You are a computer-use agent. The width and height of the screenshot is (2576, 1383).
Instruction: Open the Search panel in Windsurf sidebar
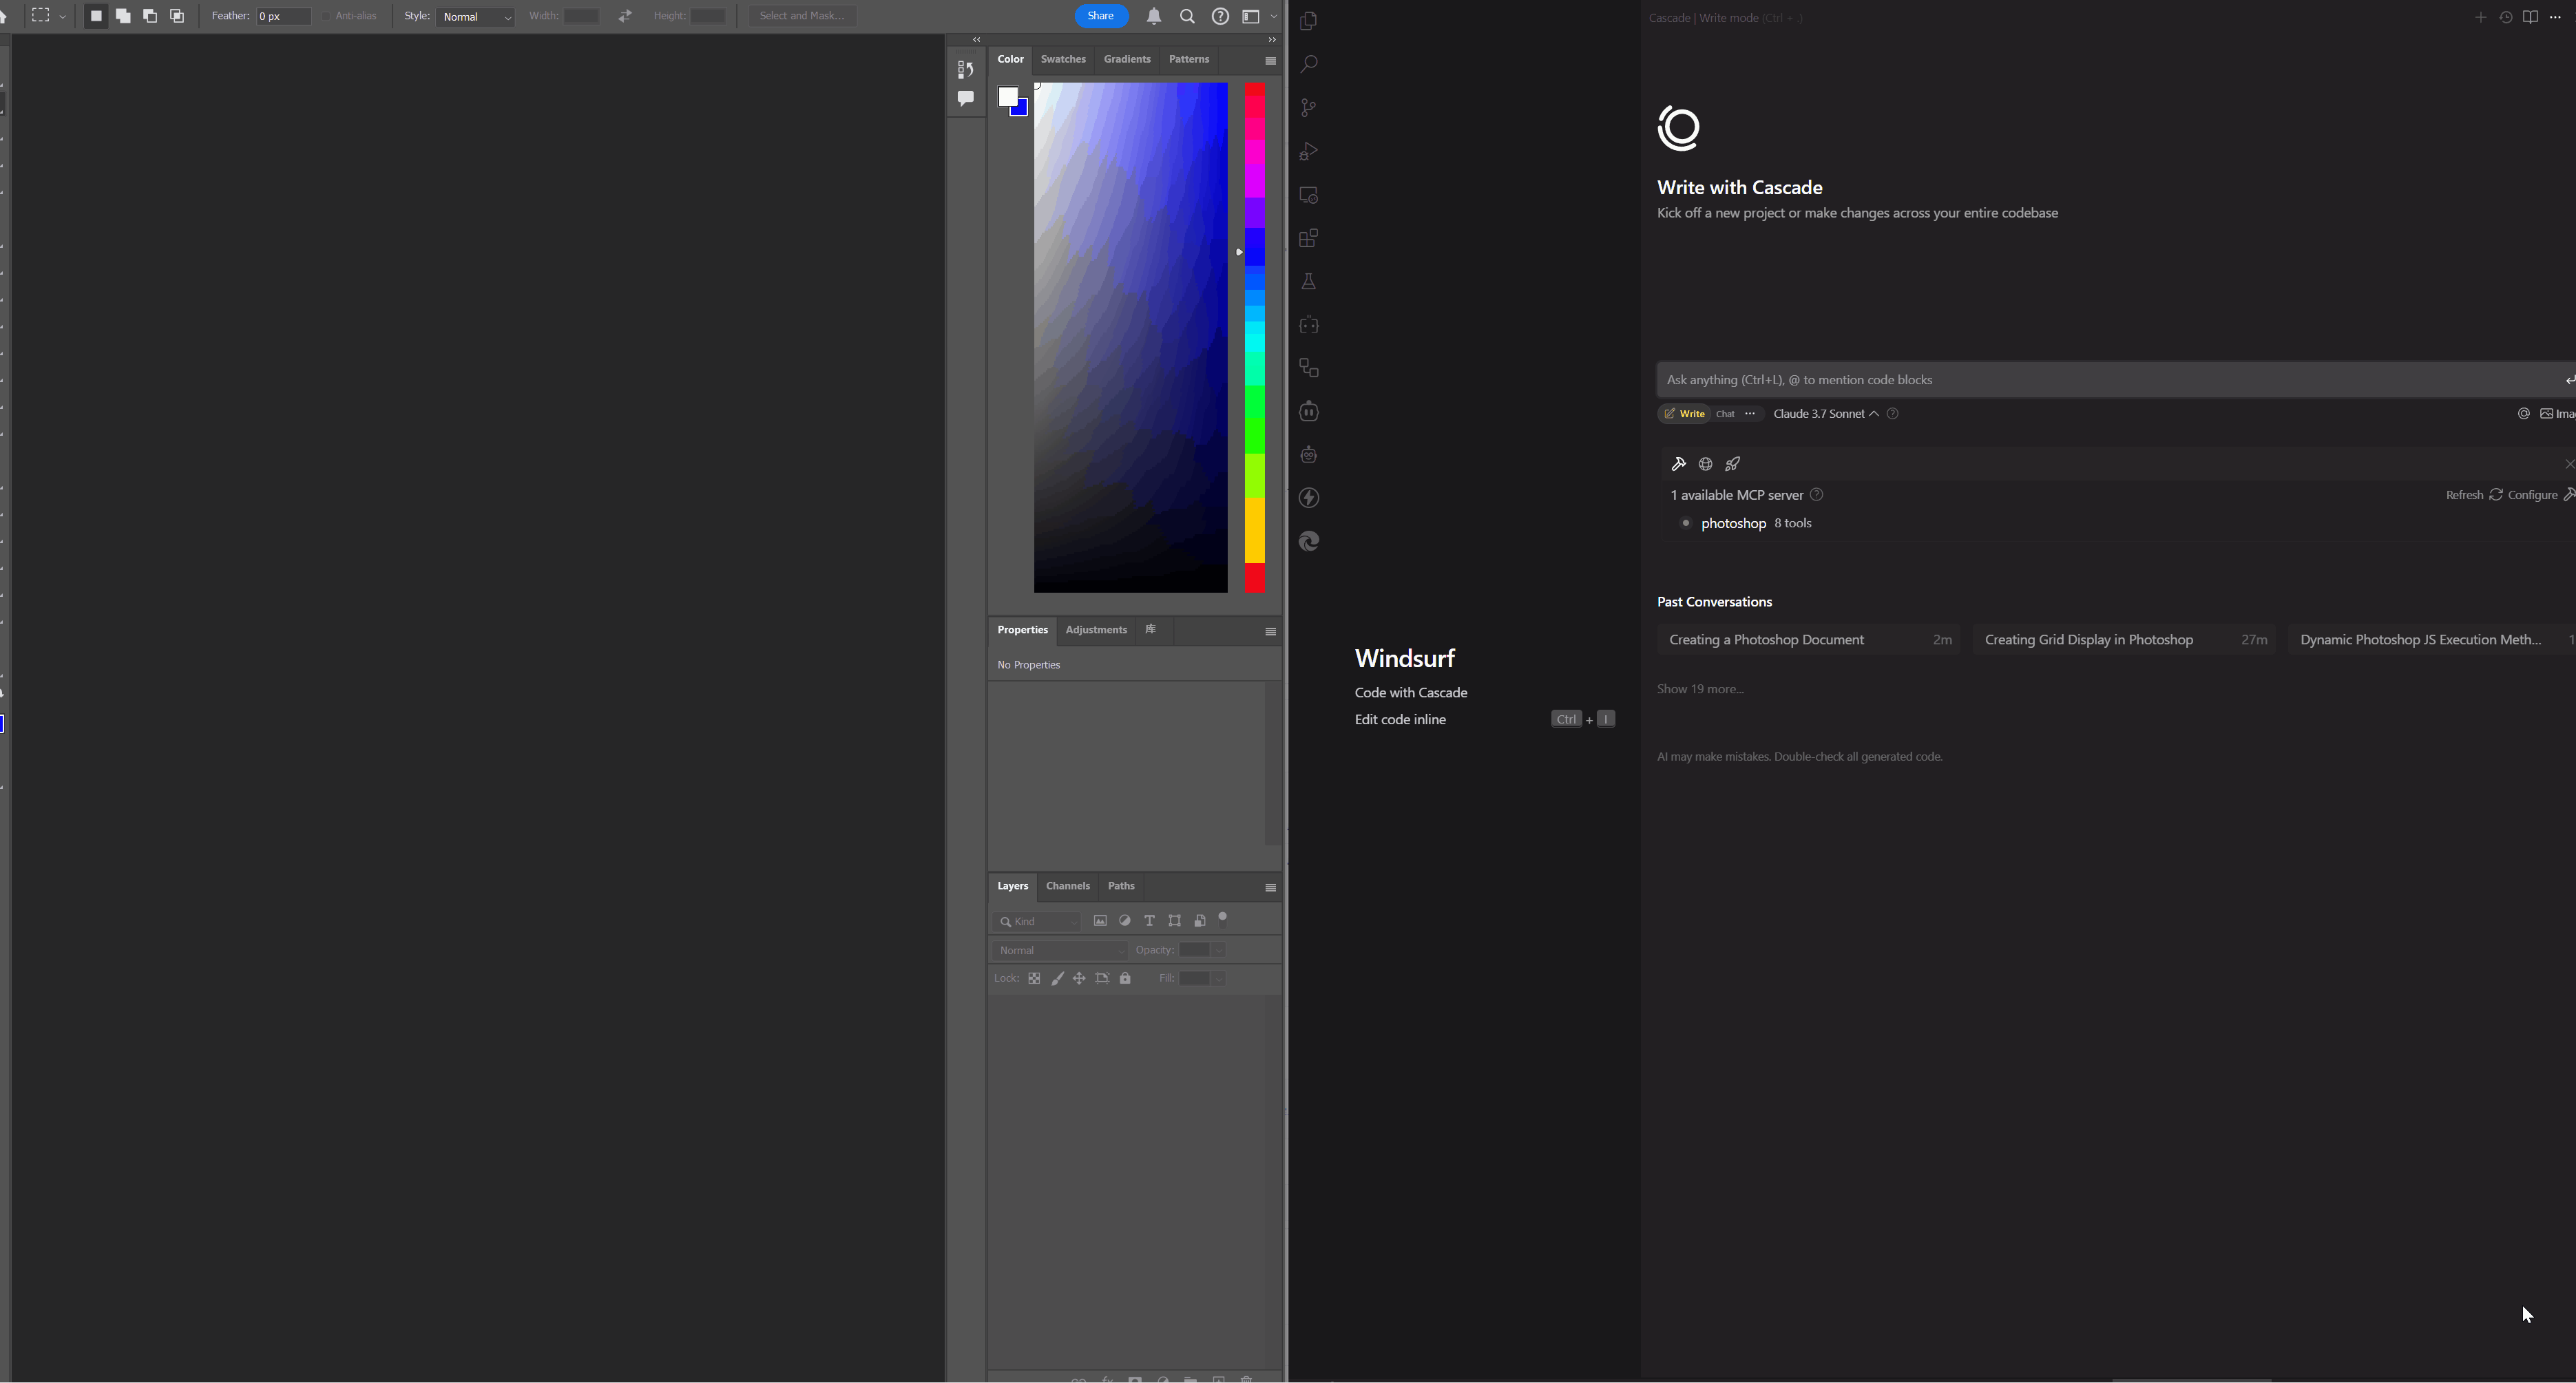[x=1308, y=63]
